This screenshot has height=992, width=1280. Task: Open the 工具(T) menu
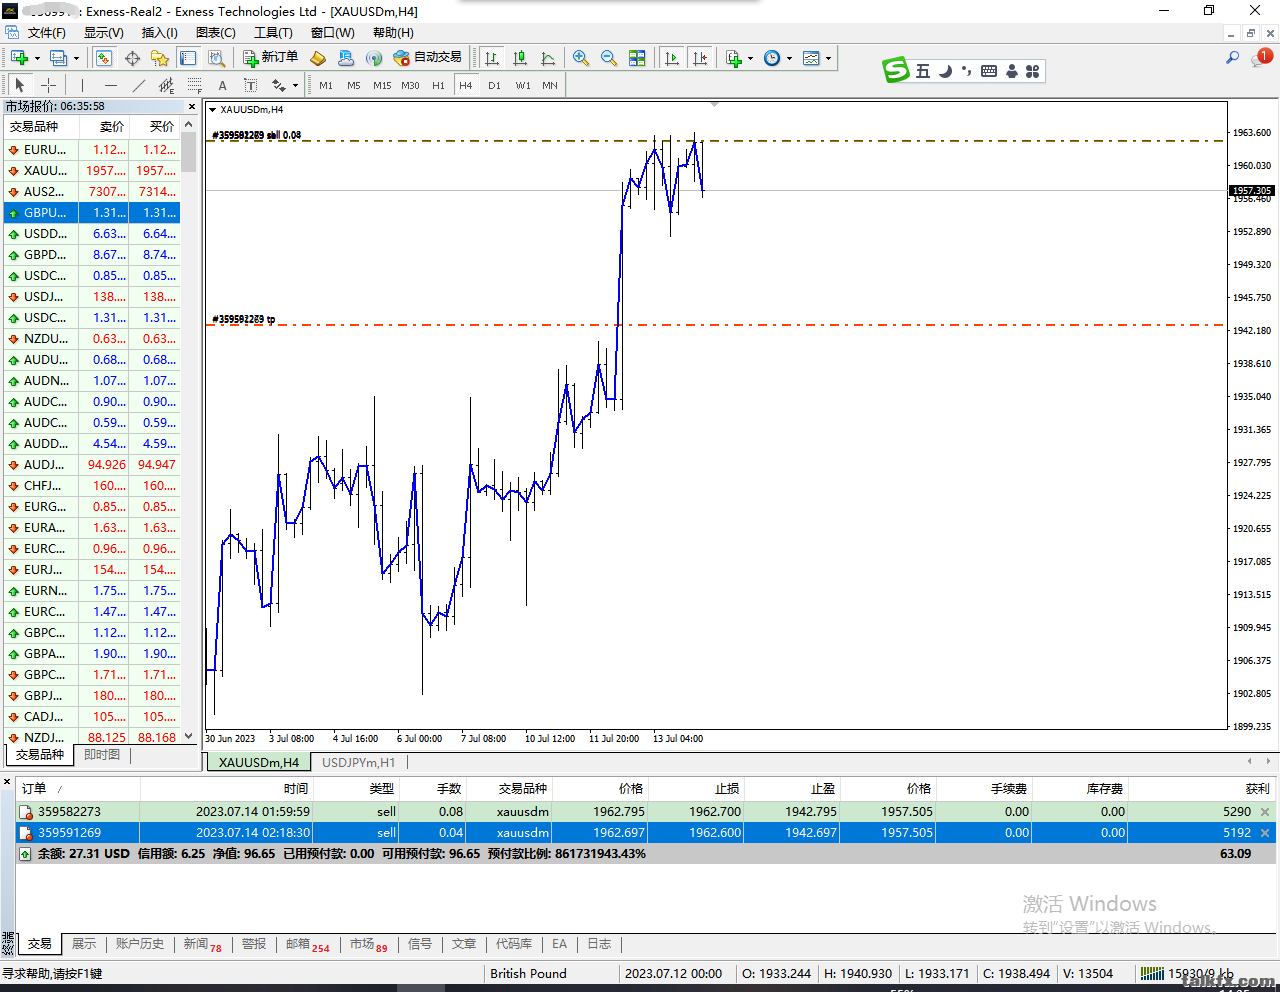point(273,33)
